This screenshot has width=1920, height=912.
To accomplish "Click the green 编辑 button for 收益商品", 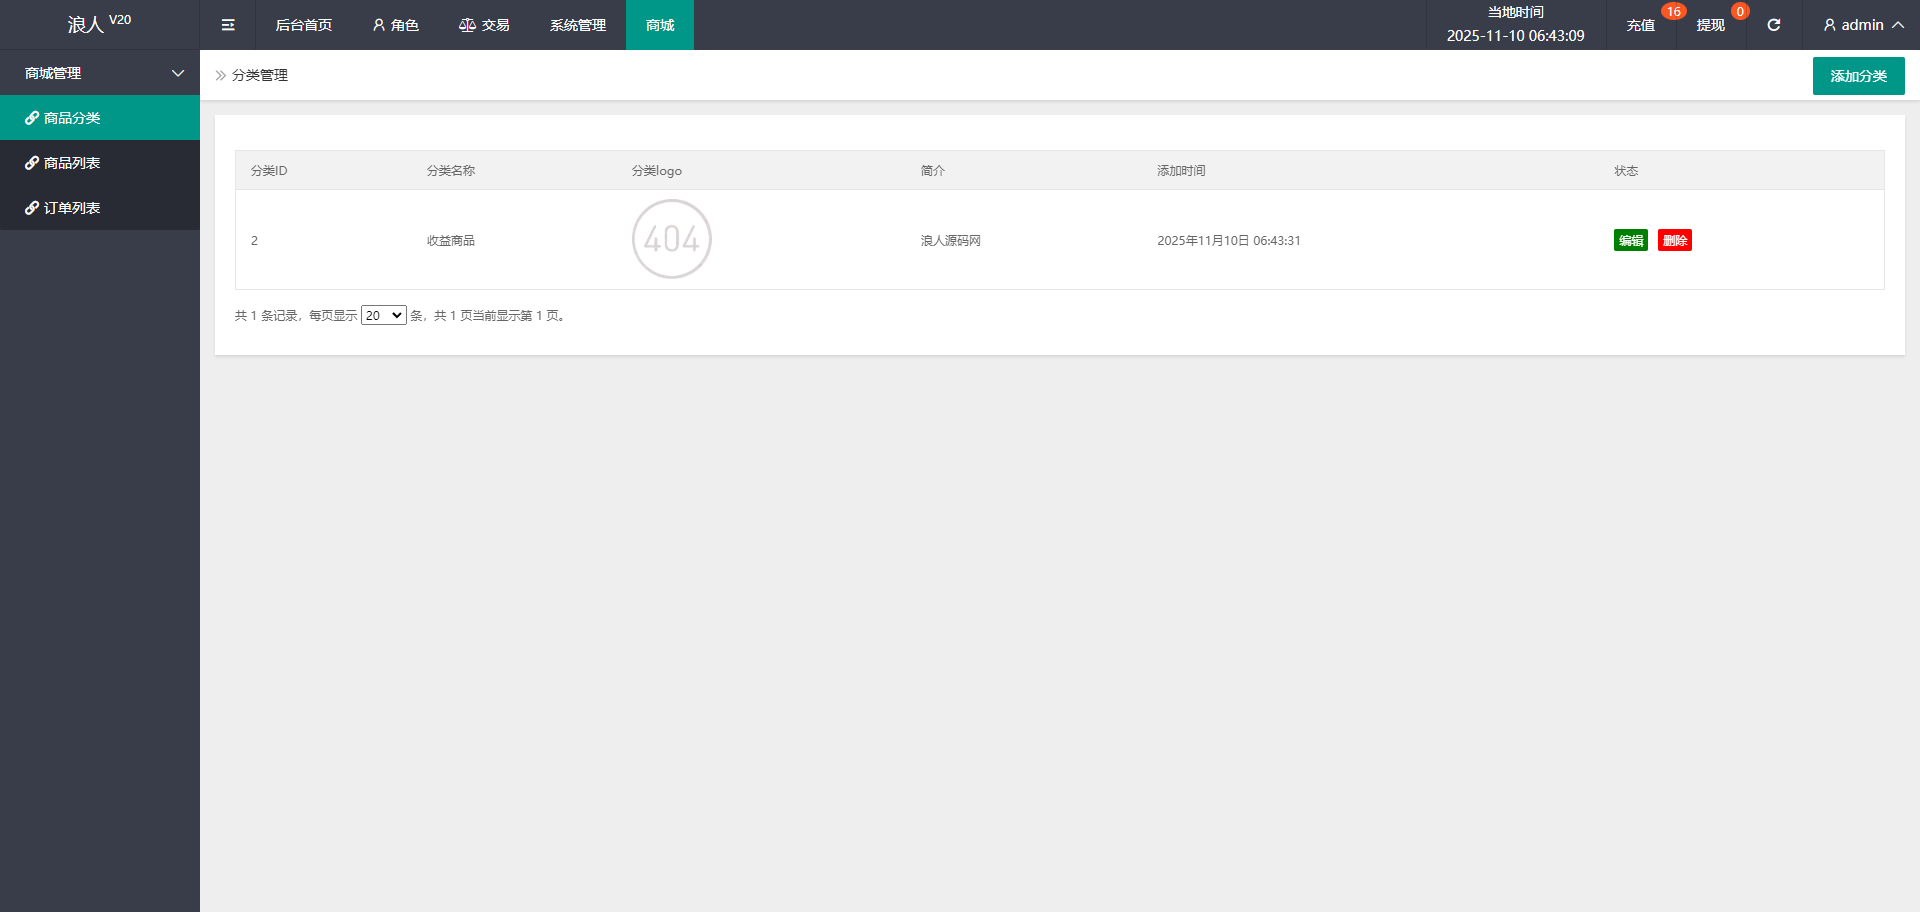I will pos(1630,240).
